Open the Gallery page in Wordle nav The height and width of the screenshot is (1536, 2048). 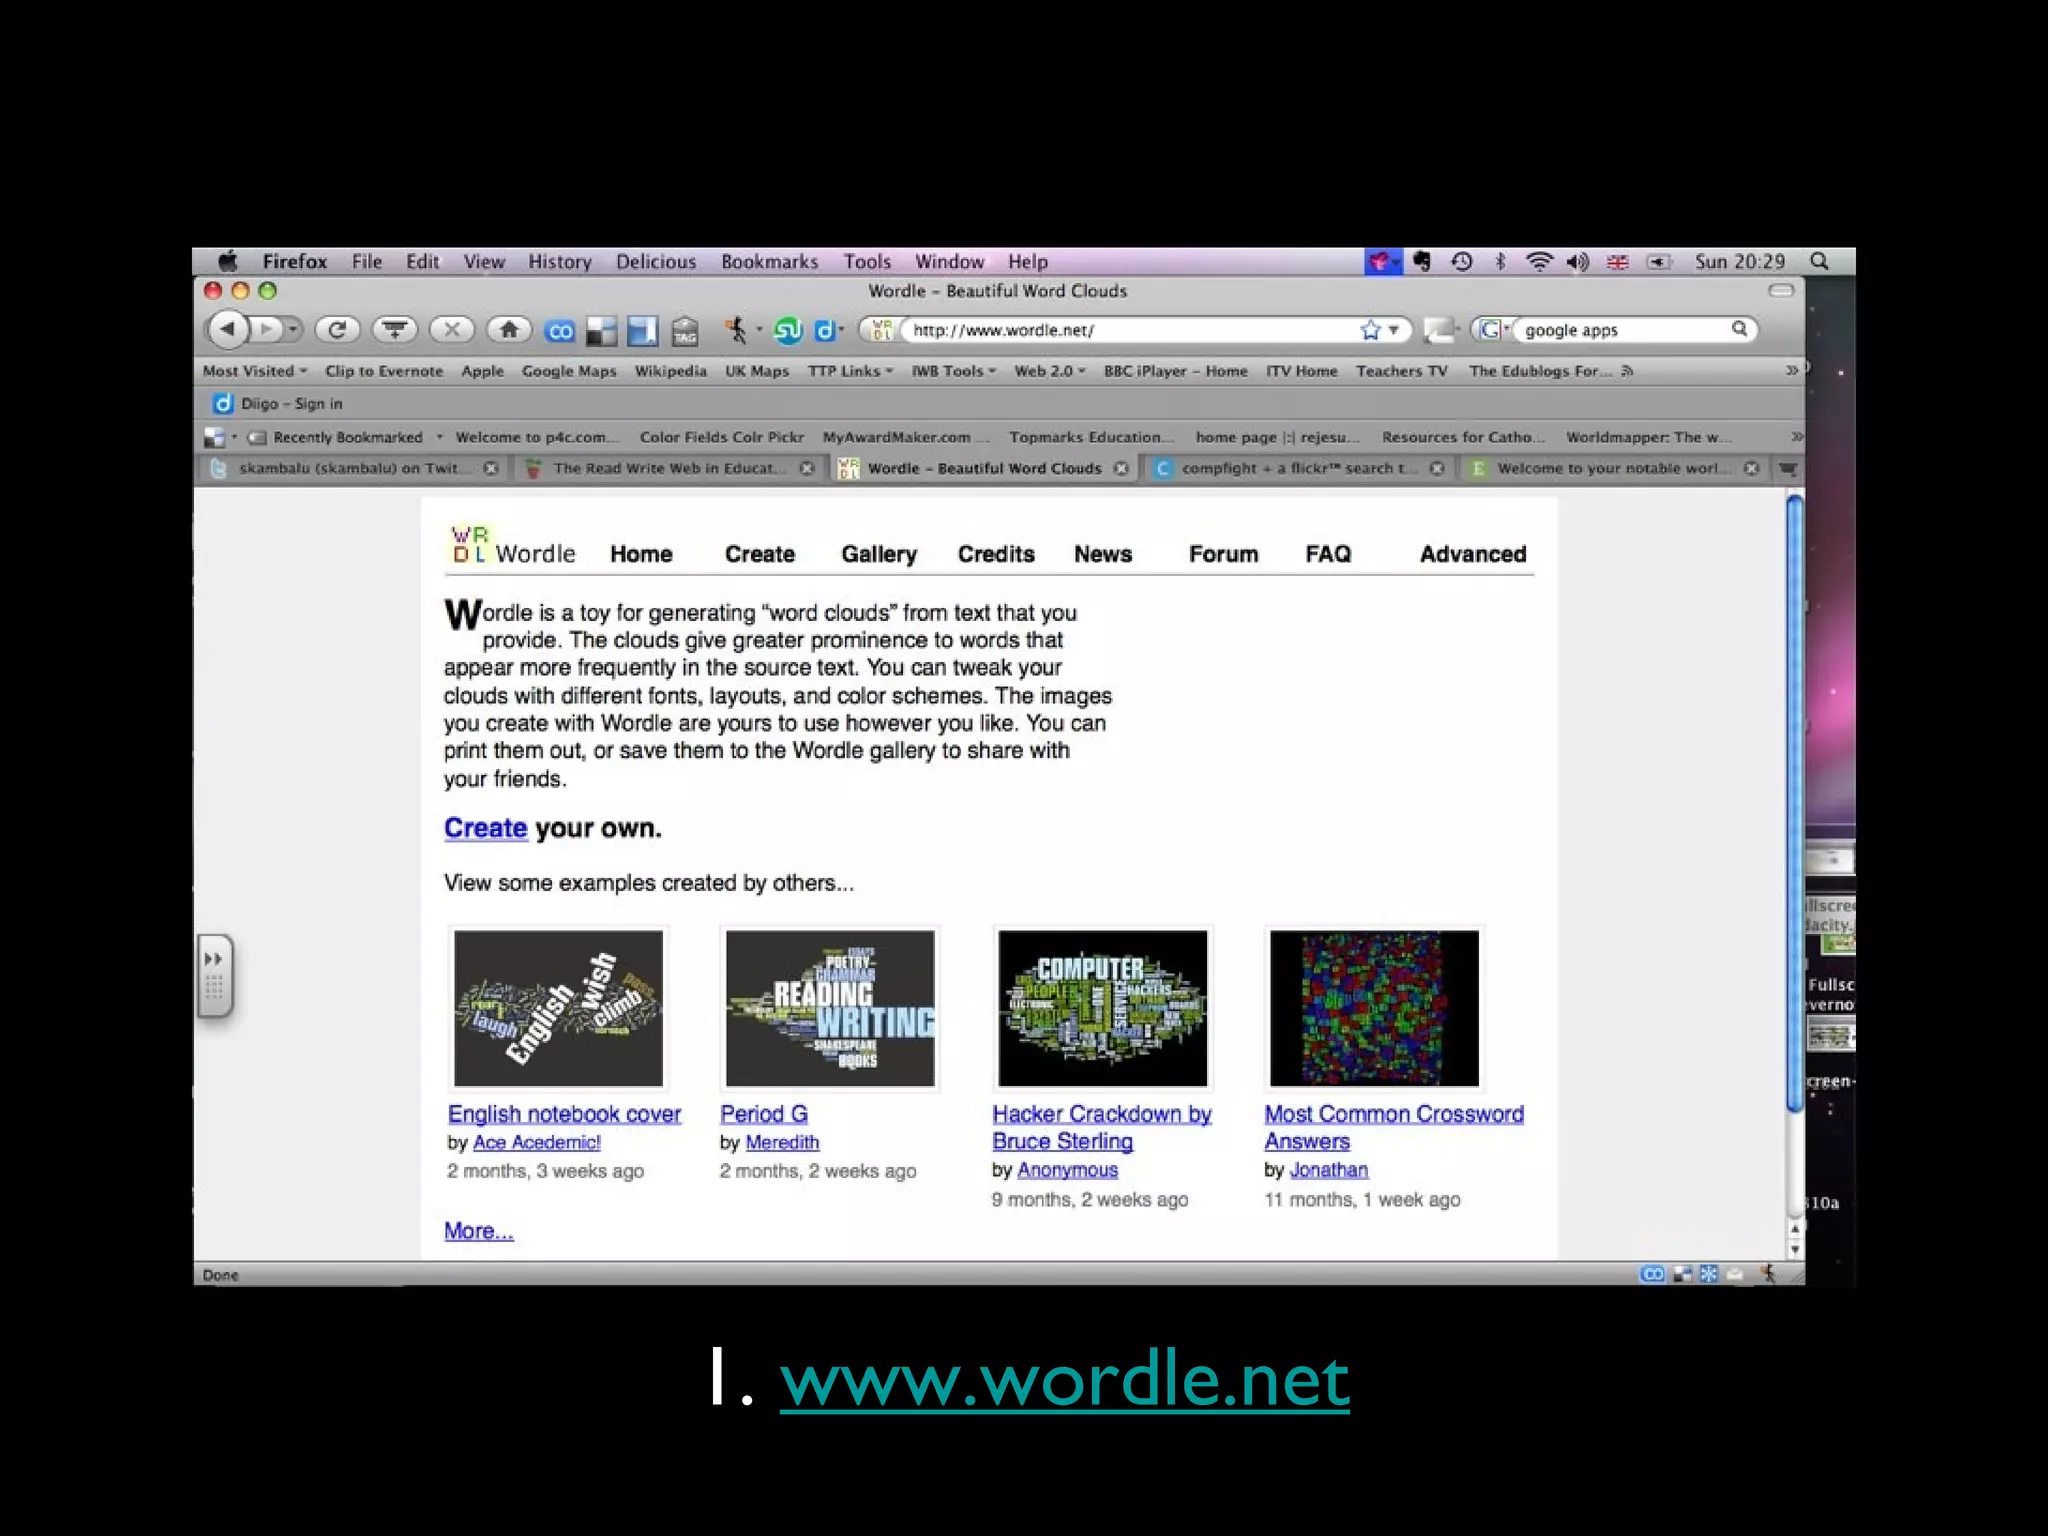pyautogui.click(x=879, y=554)
